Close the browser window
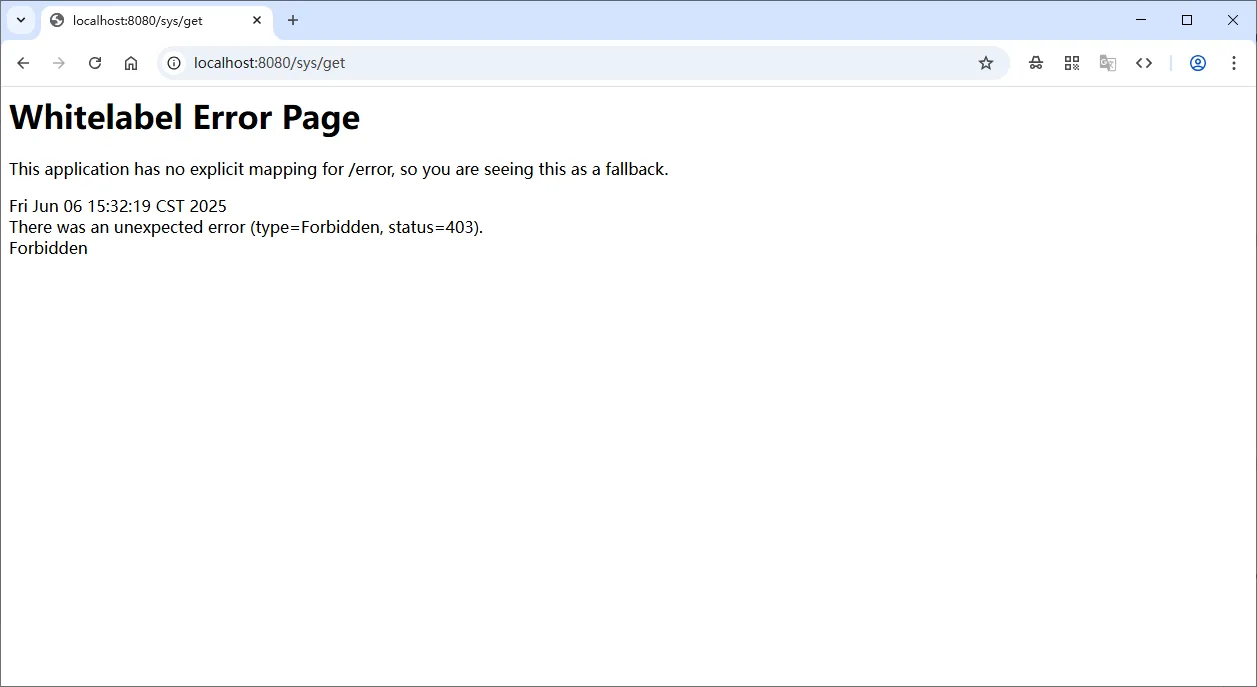 coord(1233,20)
